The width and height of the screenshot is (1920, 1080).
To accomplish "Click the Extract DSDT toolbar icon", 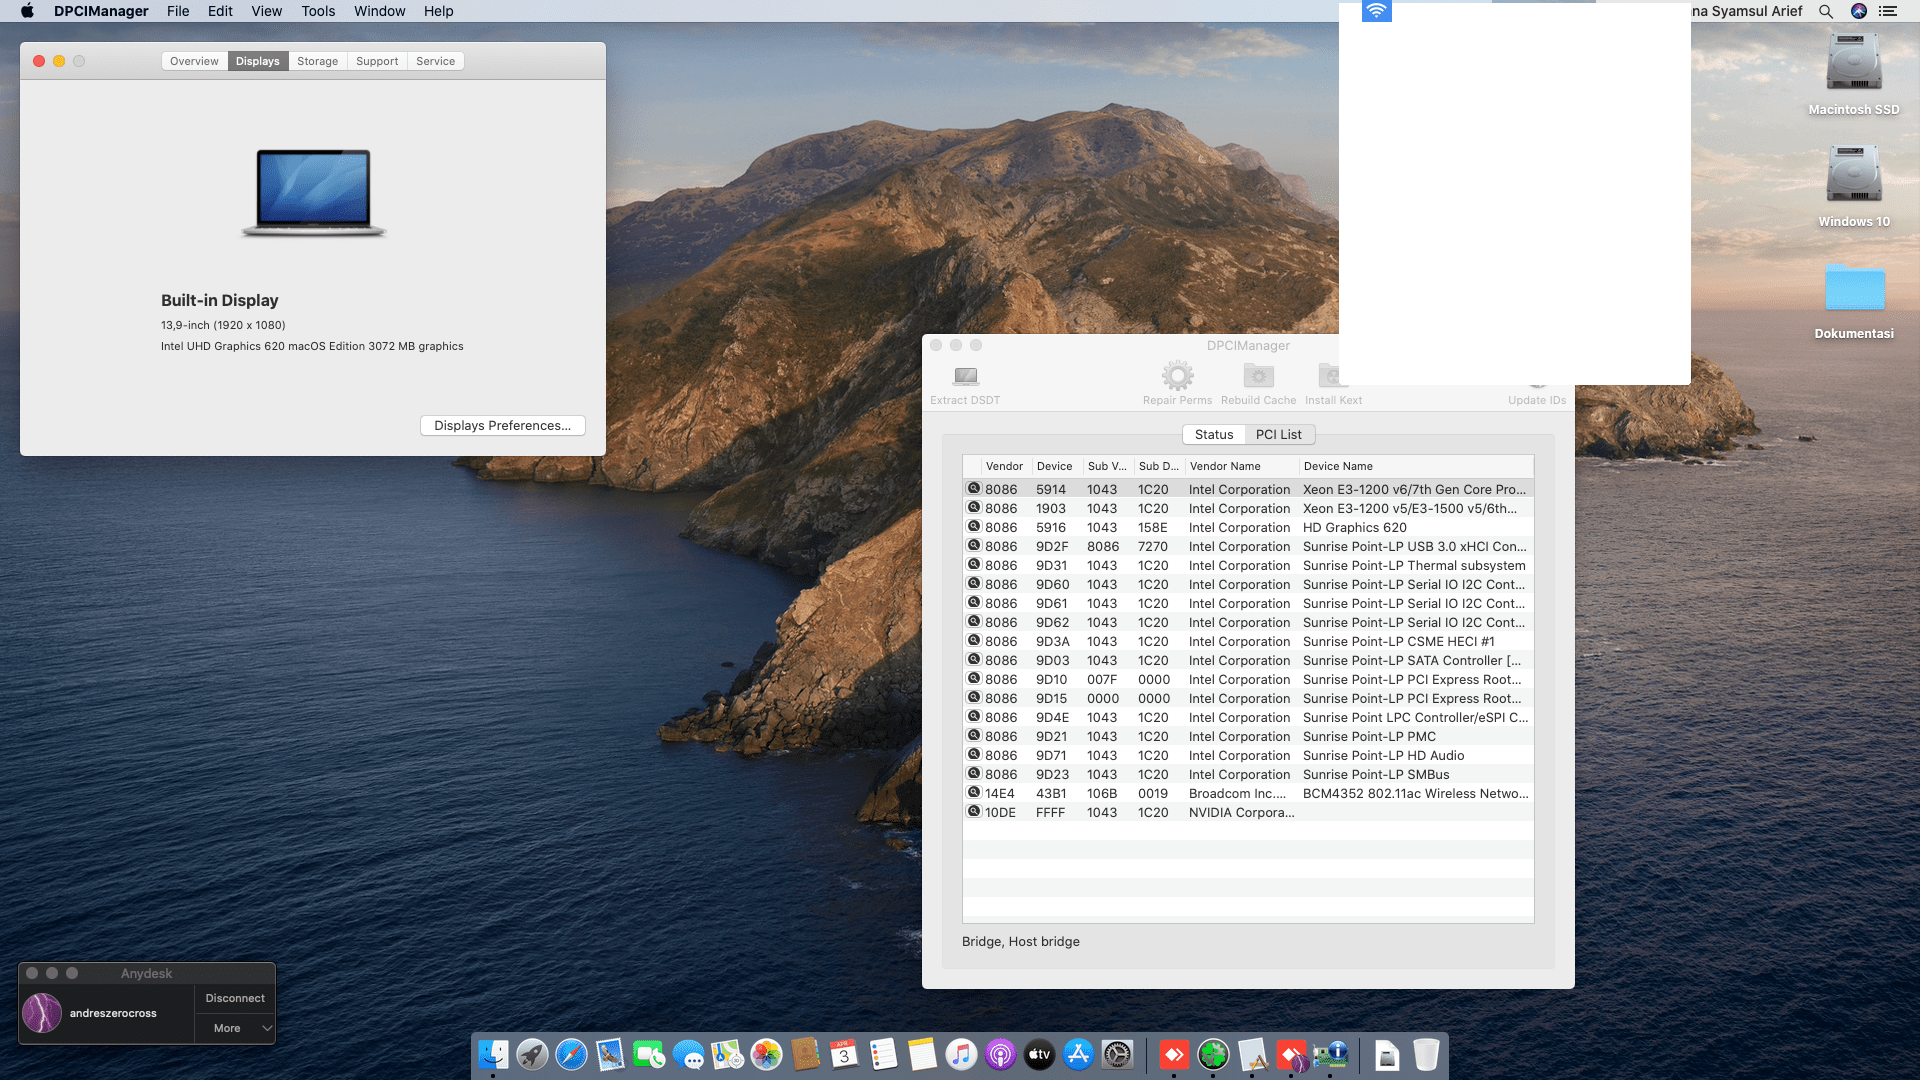I will pyautogui.click(x=965, y=377).
